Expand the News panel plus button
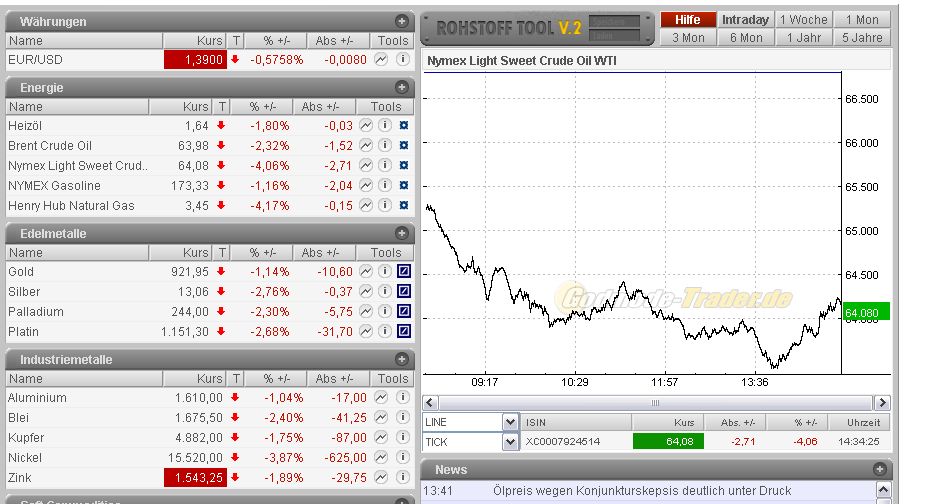Viewport: 932px width, 504px height. (880, 469)
